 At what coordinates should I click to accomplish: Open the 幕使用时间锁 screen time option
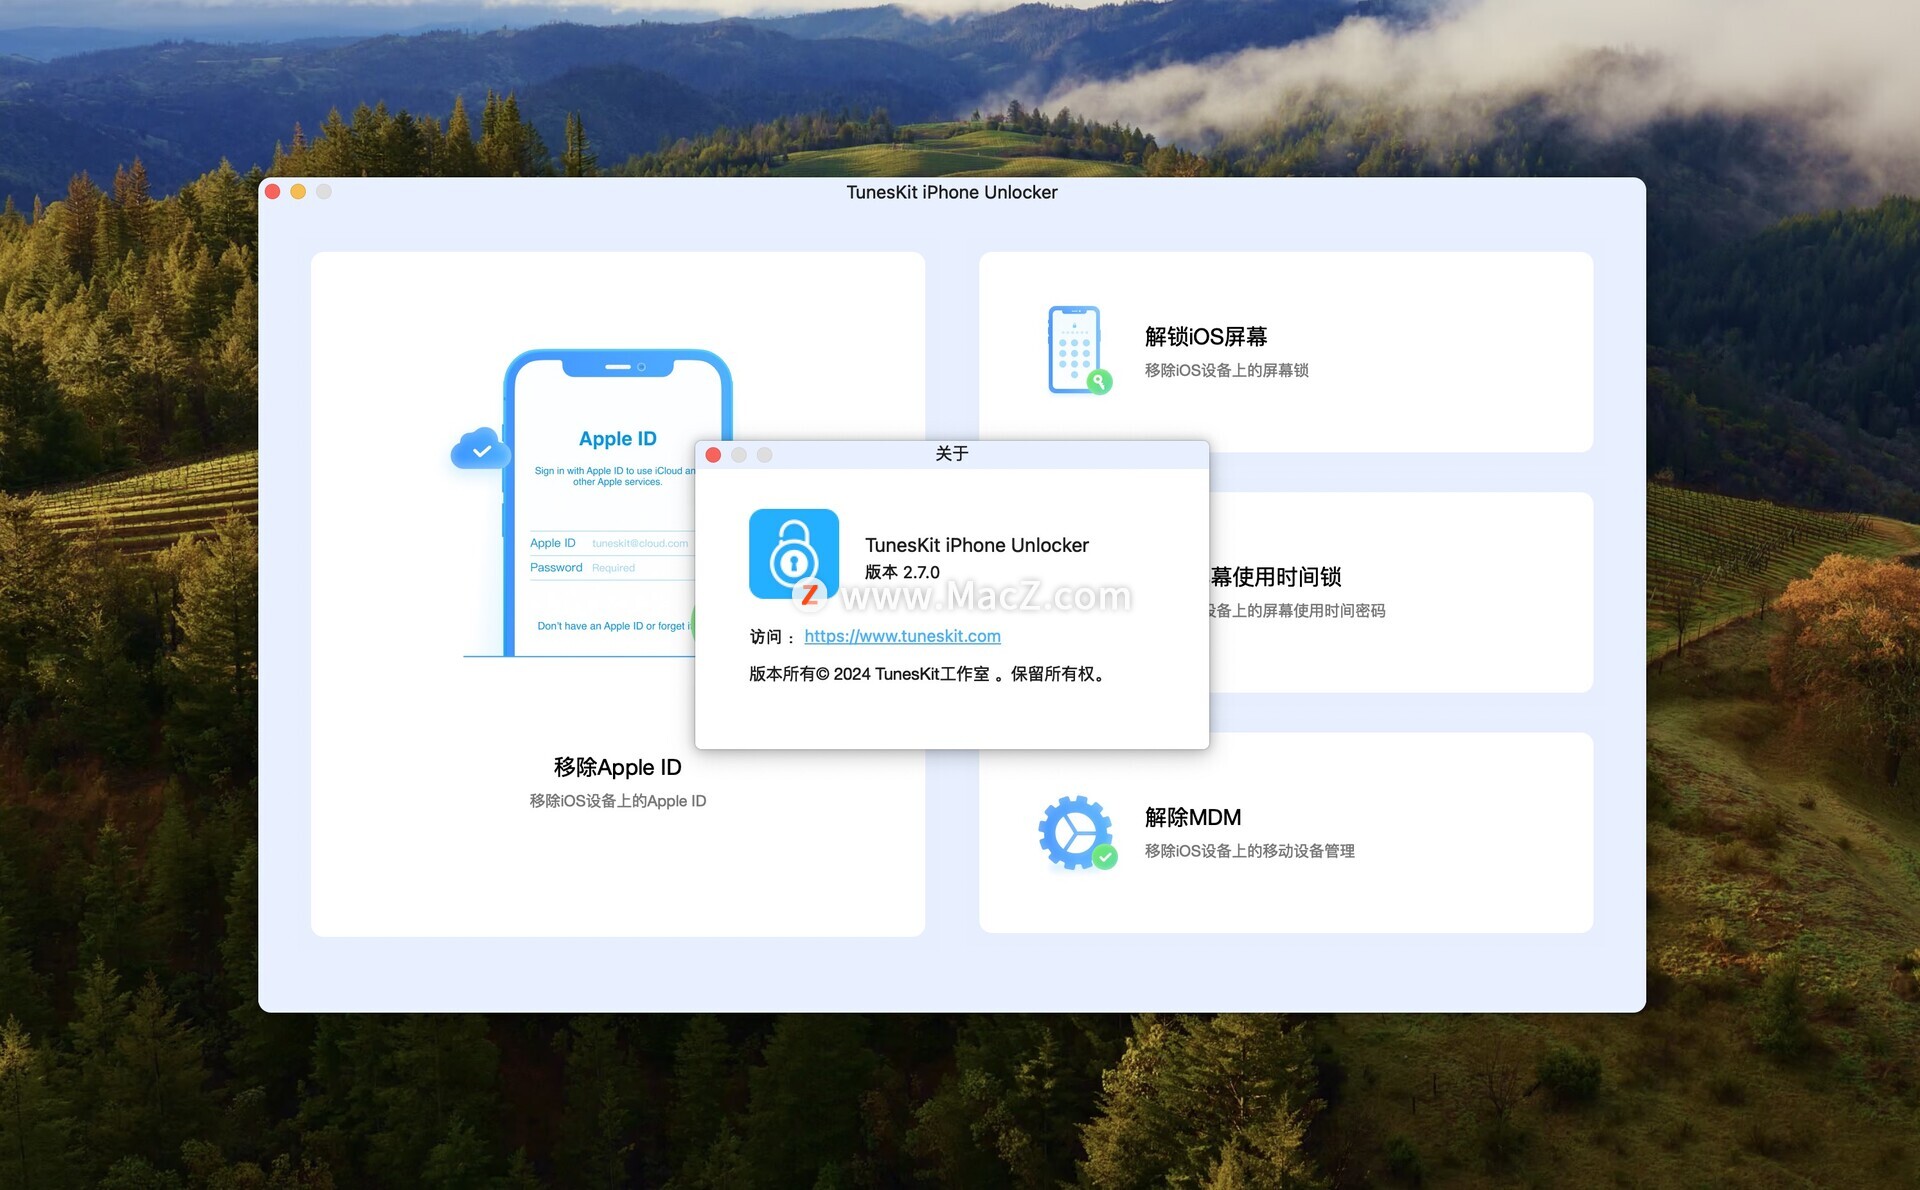point(1276,577)
